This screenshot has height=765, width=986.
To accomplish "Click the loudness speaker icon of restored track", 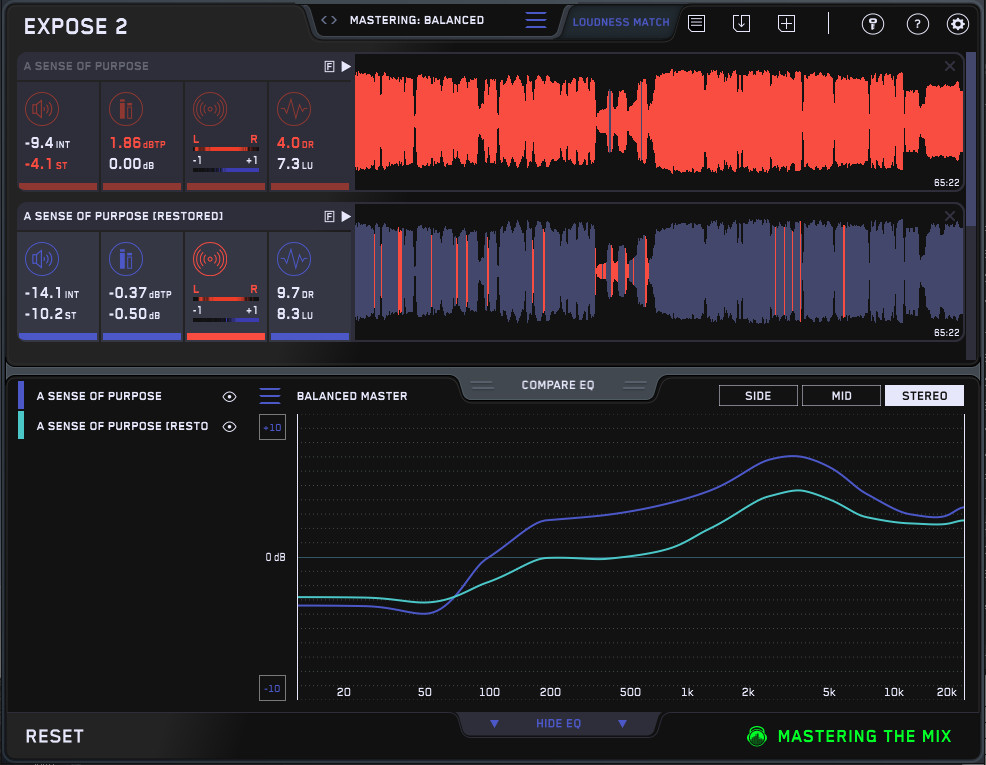I will point(41,259).
